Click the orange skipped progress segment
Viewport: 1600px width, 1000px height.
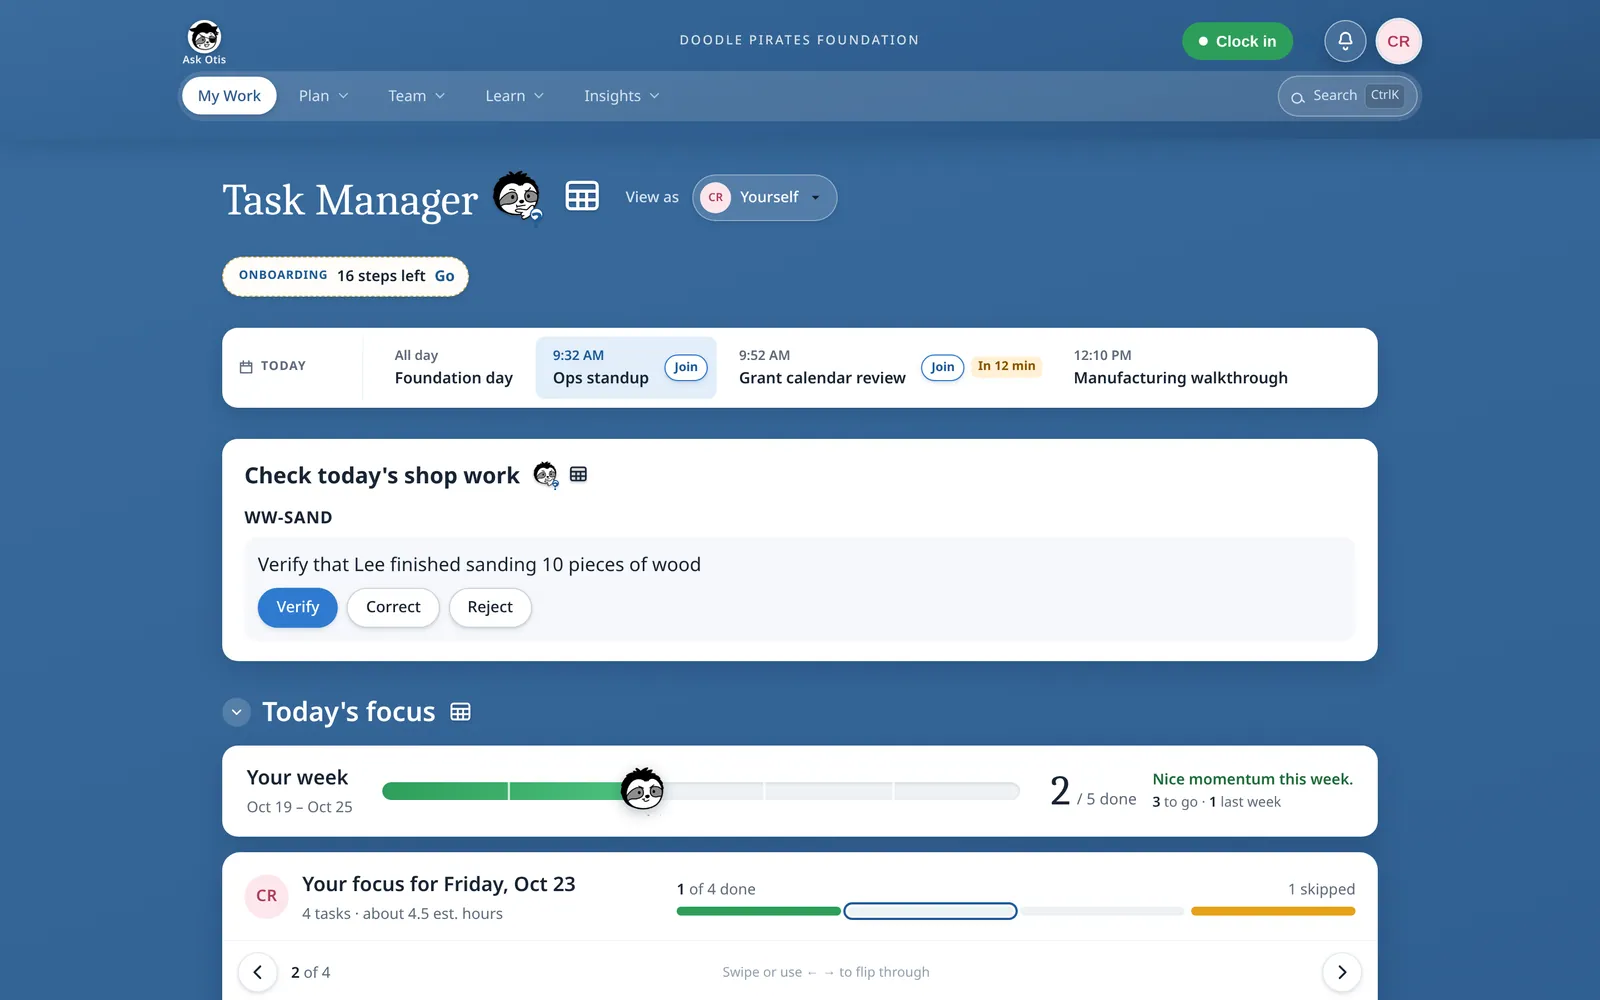[x=1273, y=911]
